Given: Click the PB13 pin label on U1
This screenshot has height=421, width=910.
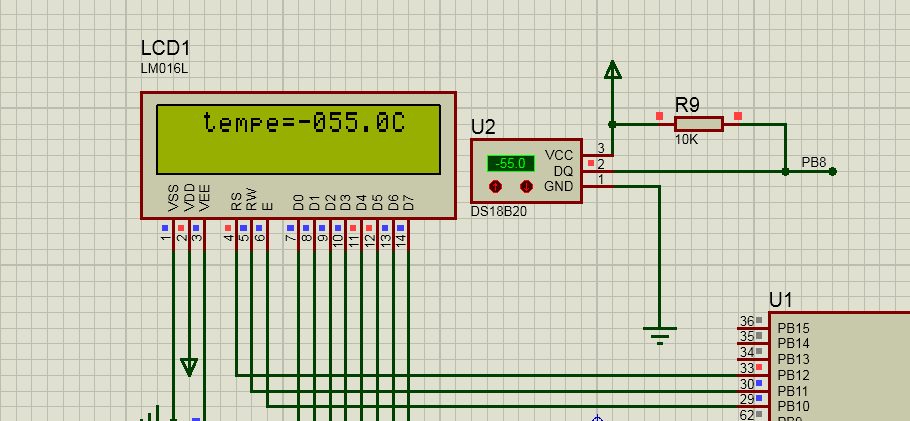Looking at the screenshot, I should [x=793, y=359].
